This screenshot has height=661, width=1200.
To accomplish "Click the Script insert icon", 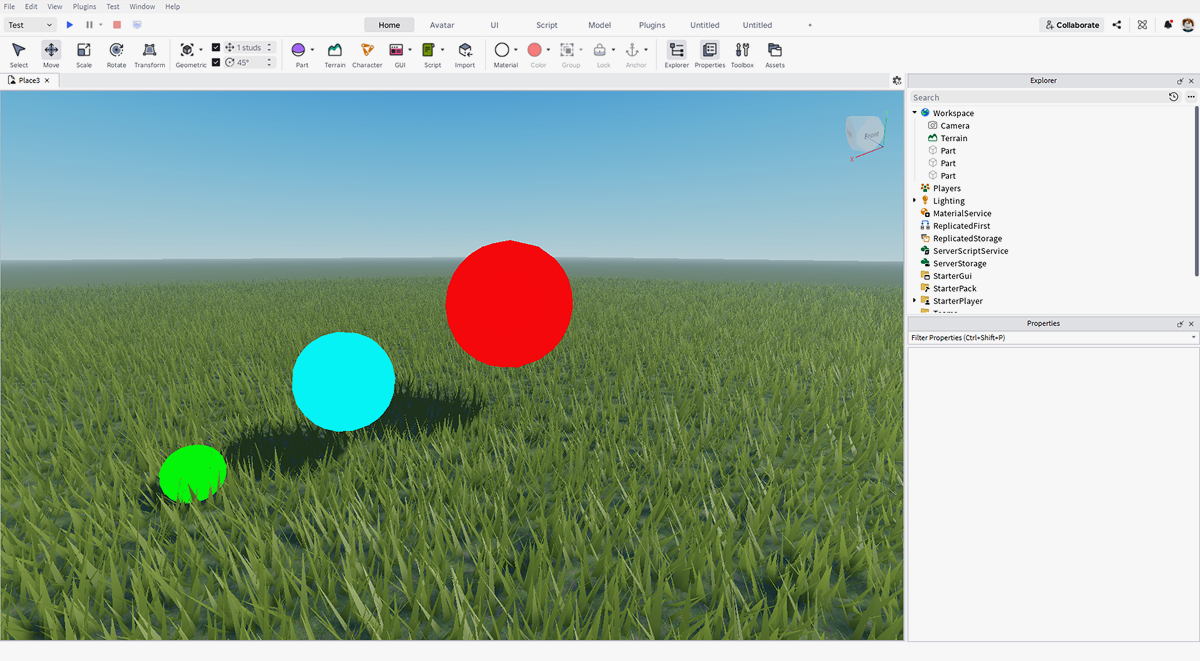I will [429, 49].
